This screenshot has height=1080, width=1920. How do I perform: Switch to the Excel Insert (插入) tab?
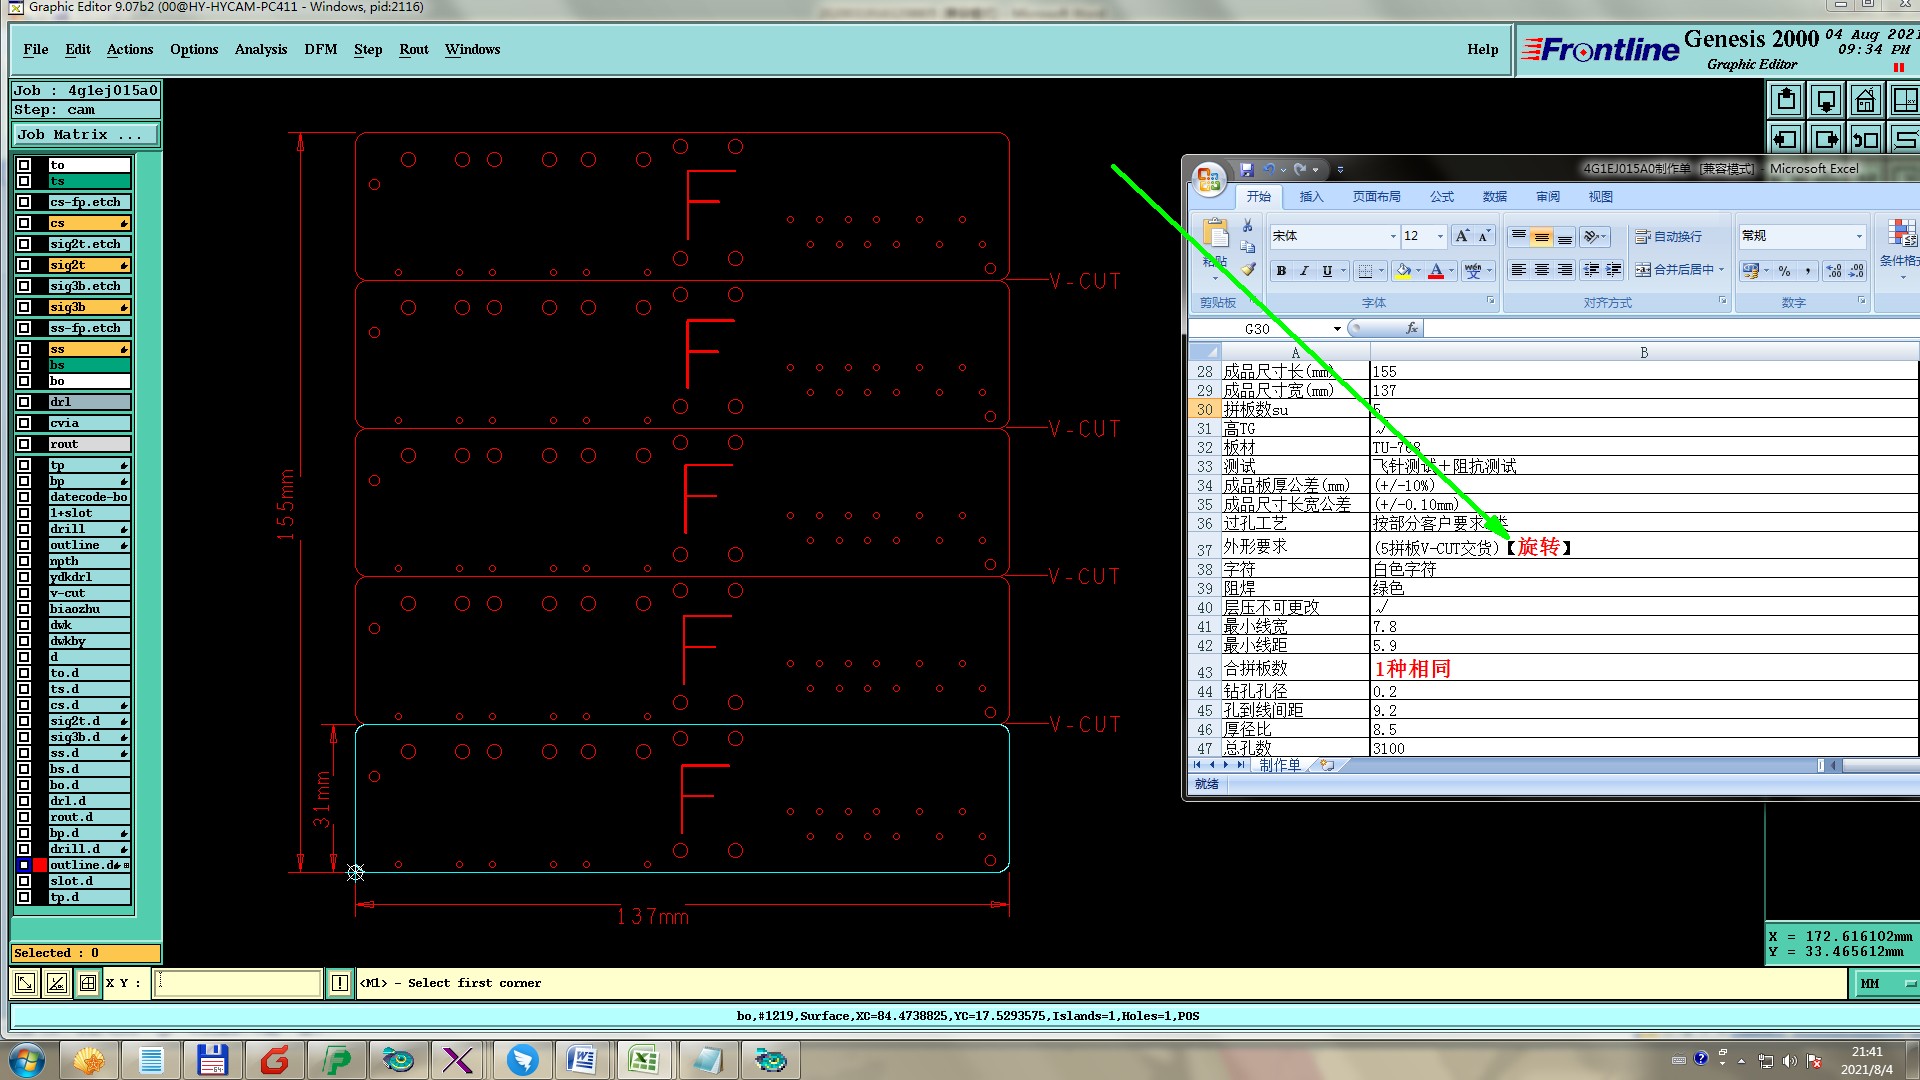(x=1310, y=197)
